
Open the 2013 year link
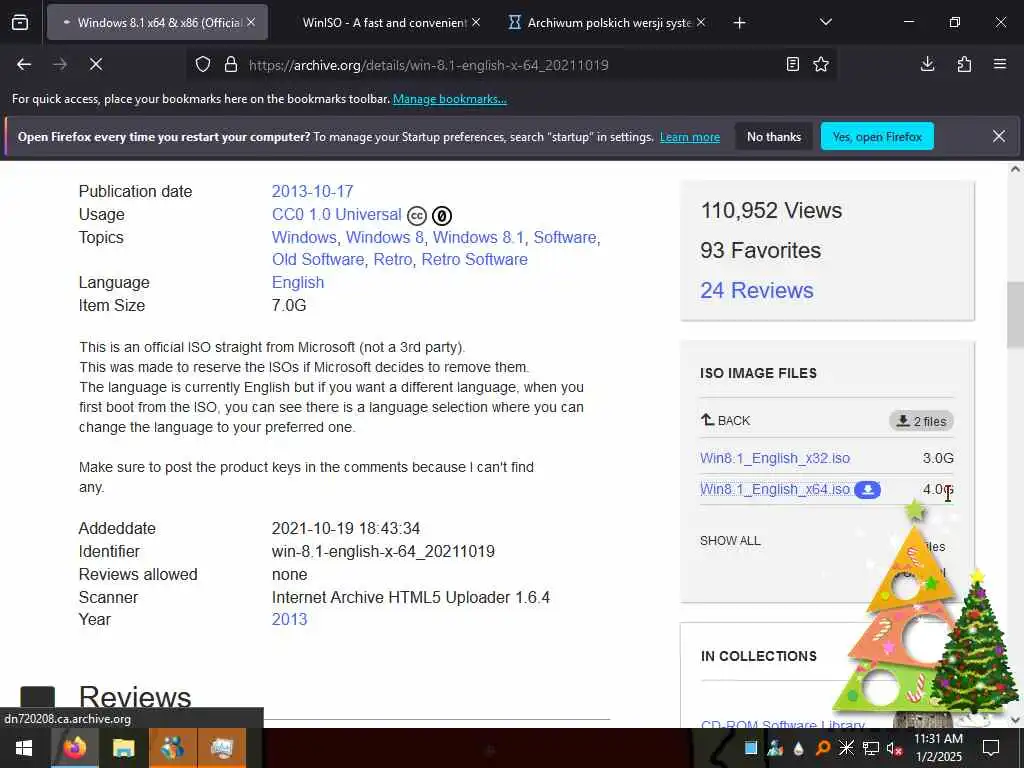[x=289, y=619]
